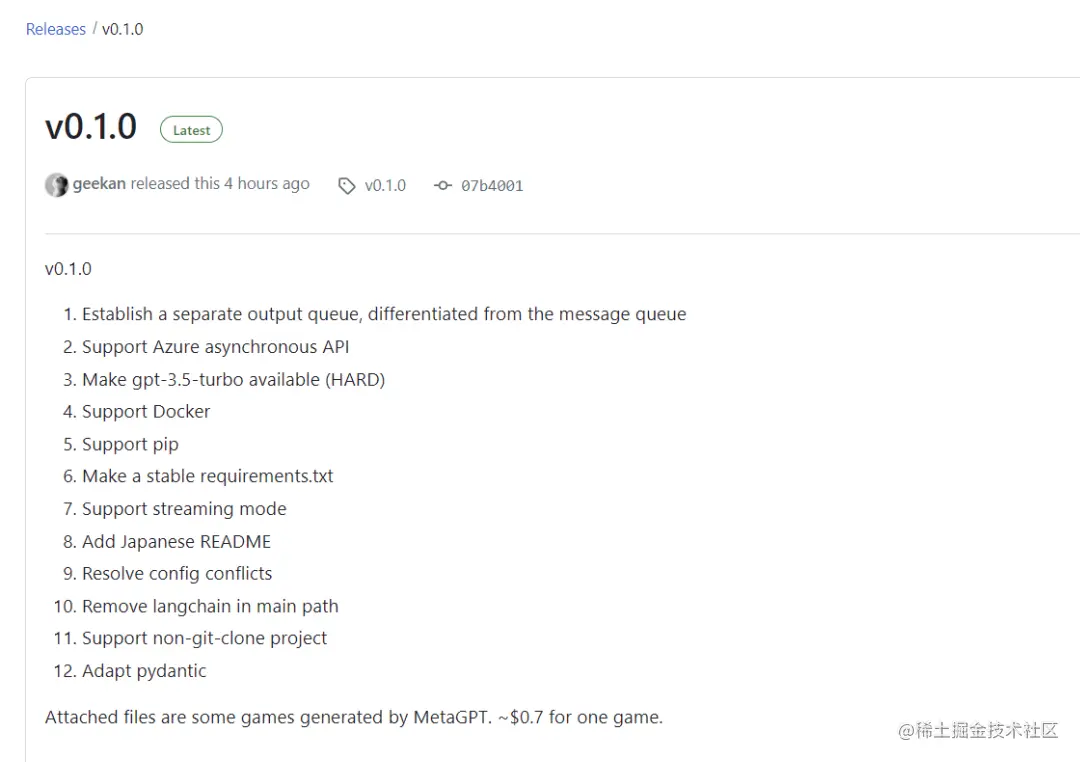This screenshot has width=1080, height=762.
Task: Click list item "Support Azure asynchronous API"
Action: point(216,347)
